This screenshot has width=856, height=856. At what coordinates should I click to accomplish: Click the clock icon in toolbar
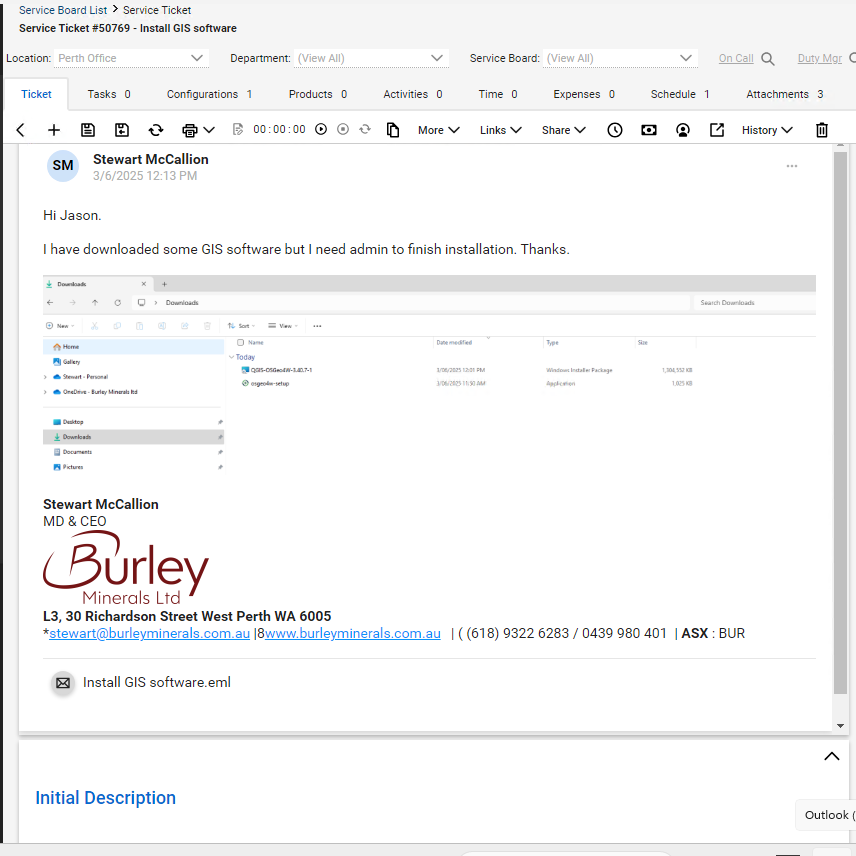click(615, 130)
